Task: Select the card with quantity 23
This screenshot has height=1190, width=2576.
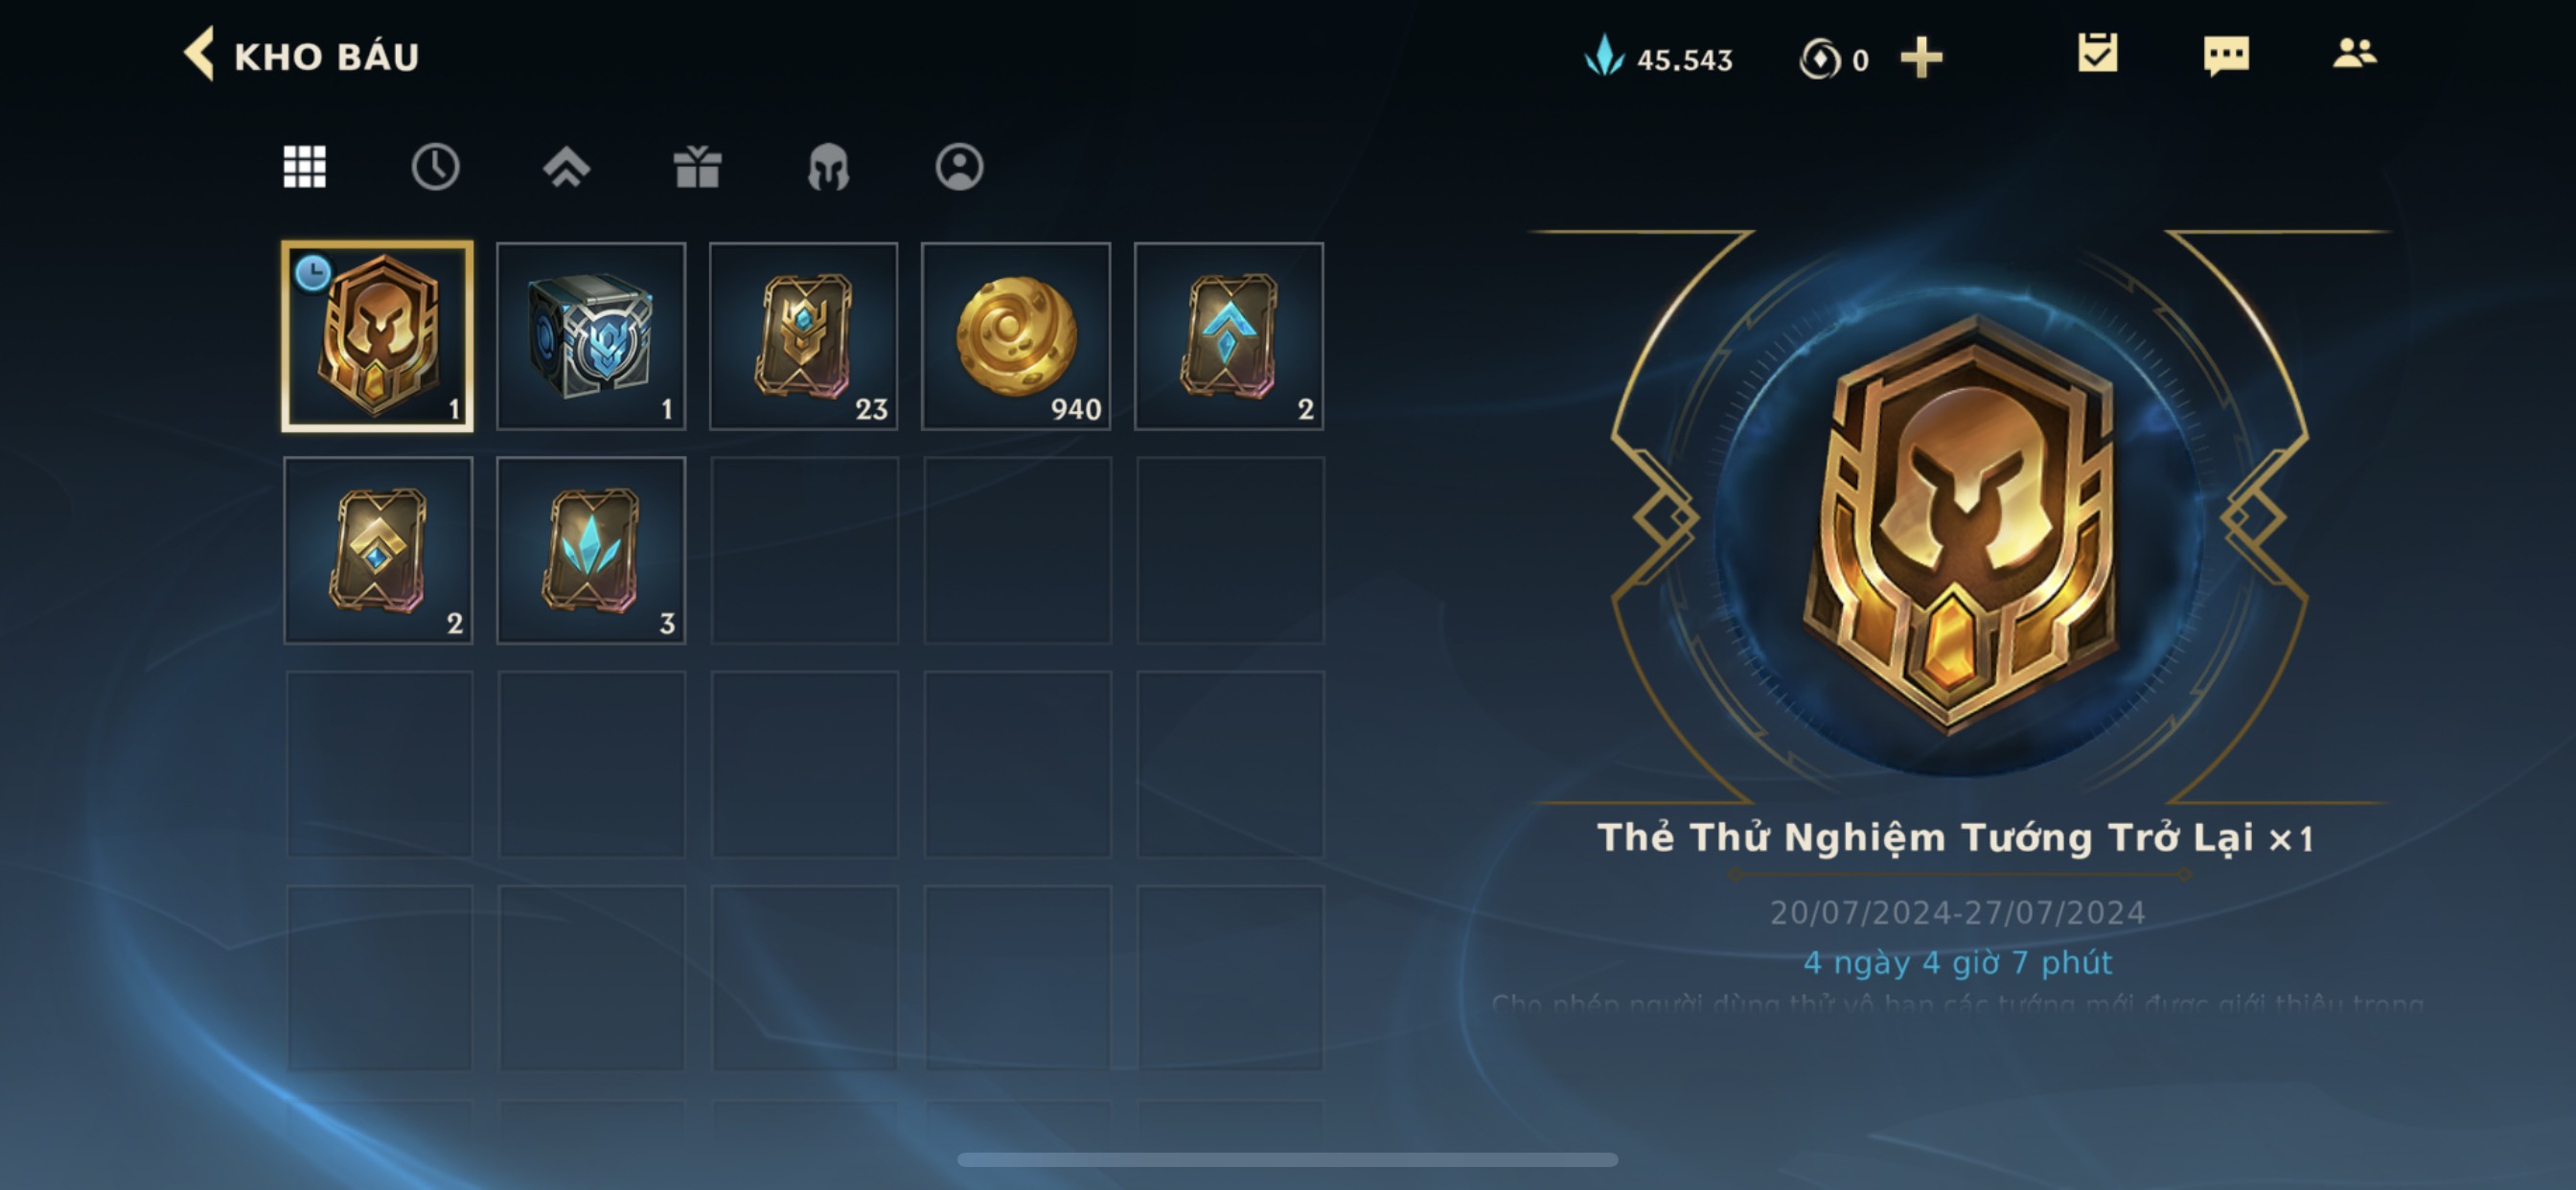Action: click(x=804, y=336)
